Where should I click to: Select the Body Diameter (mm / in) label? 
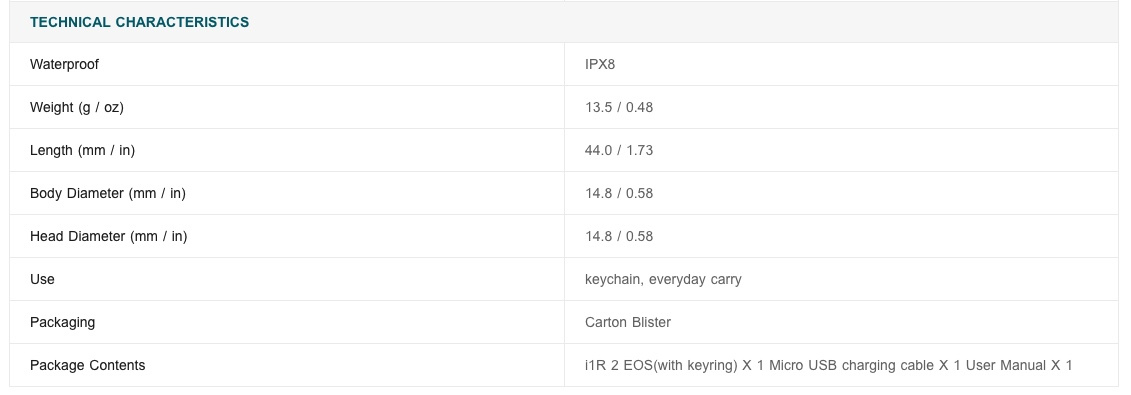coord(107,193)
